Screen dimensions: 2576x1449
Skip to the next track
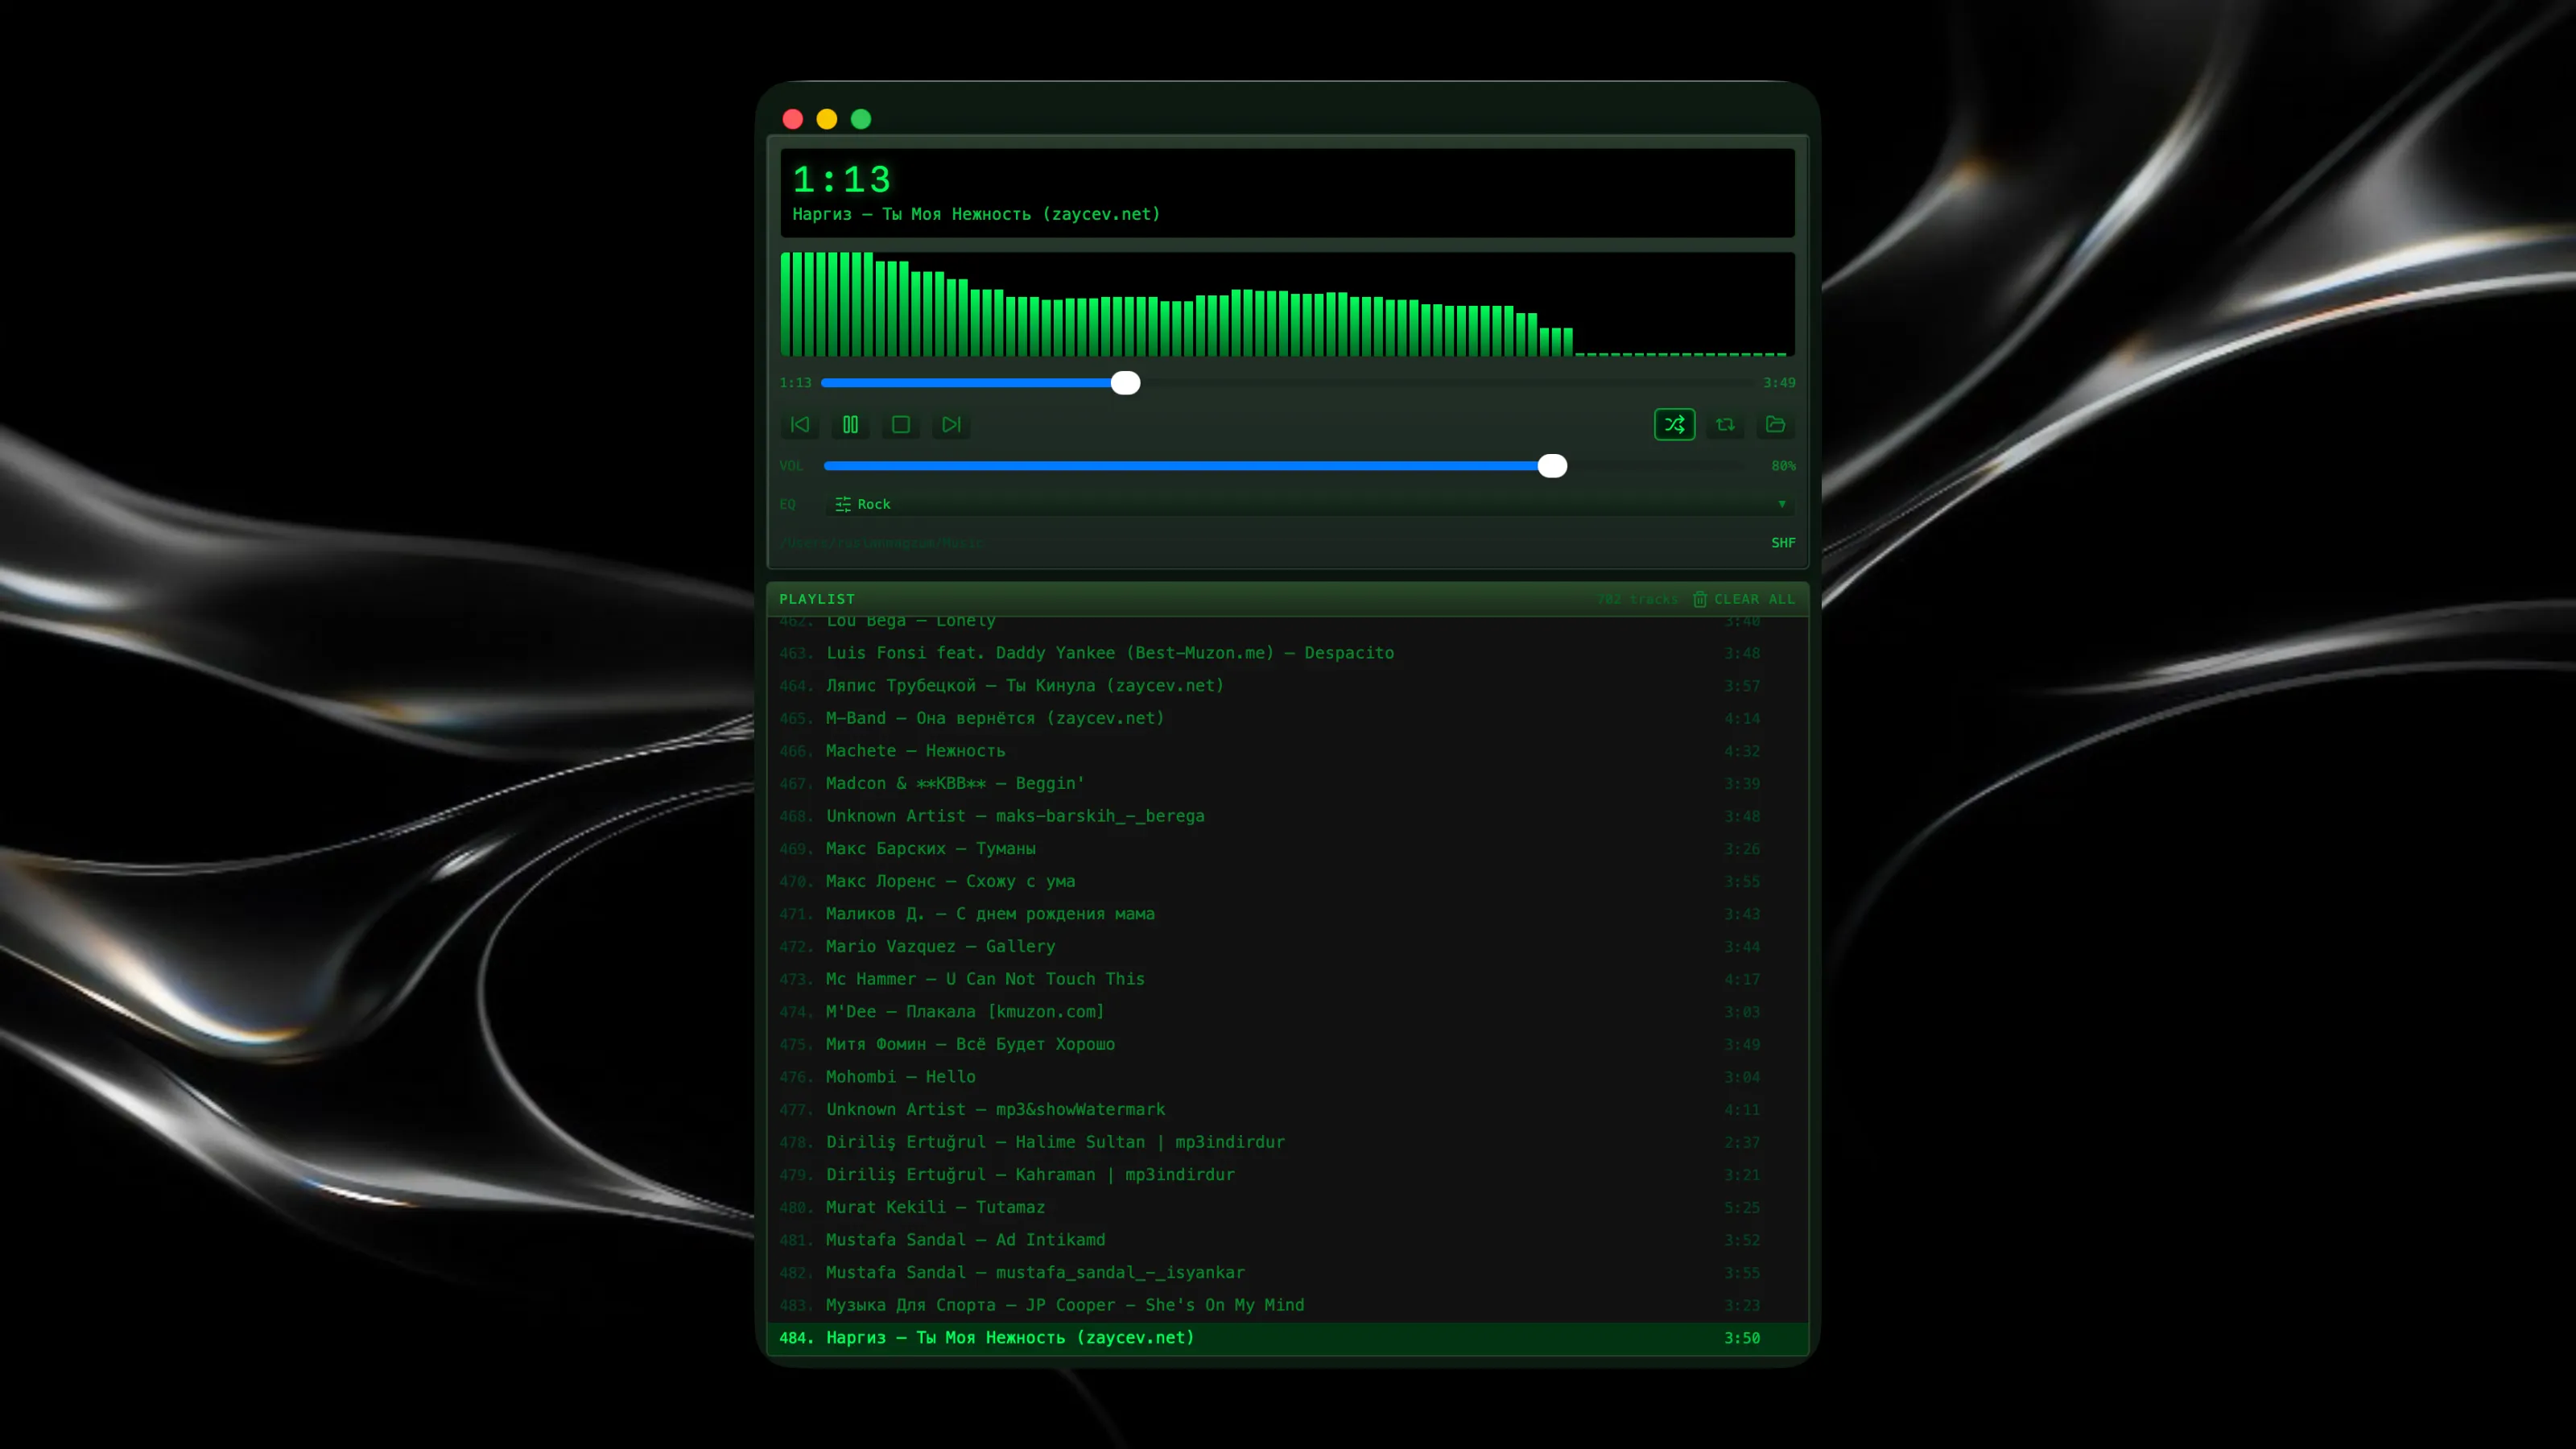[951, 425]
